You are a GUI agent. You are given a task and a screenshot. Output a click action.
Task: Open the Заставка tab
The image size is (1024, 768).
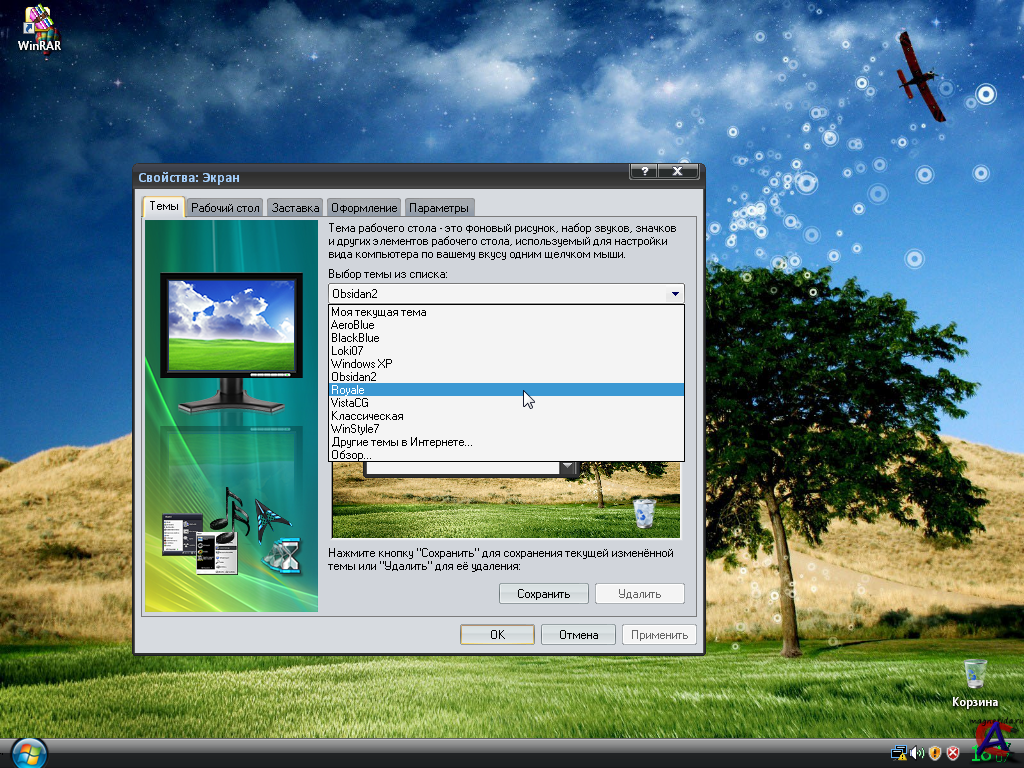click(x=295, y=208)
